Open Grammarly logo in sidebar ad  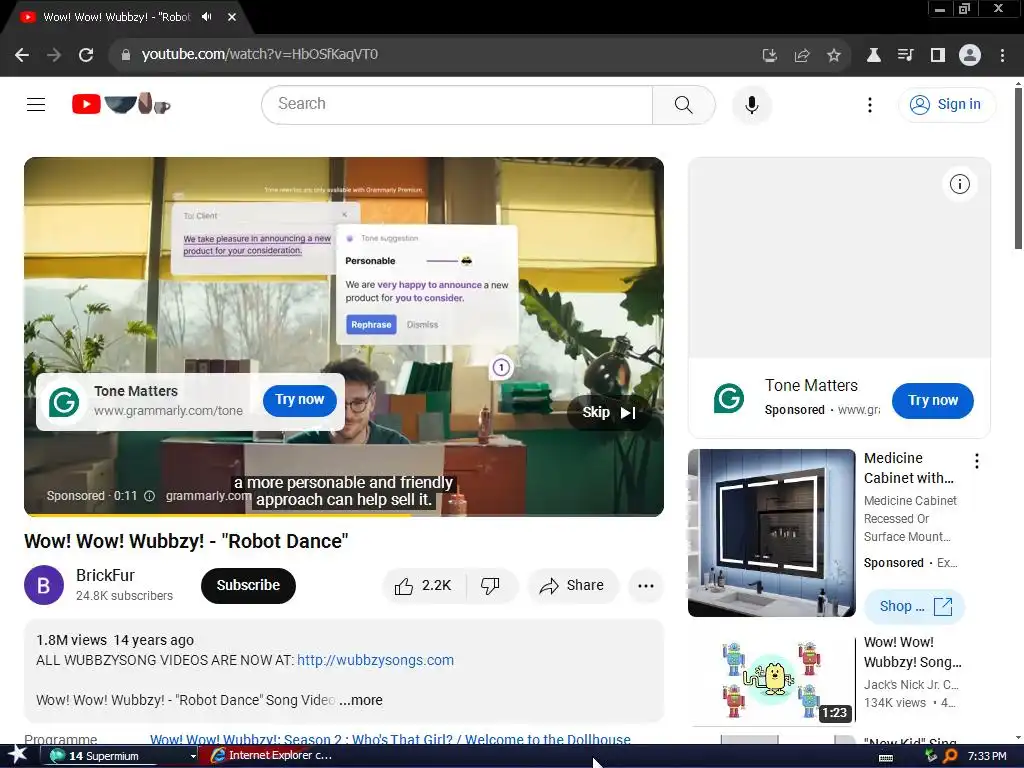[x=729, y=398]
